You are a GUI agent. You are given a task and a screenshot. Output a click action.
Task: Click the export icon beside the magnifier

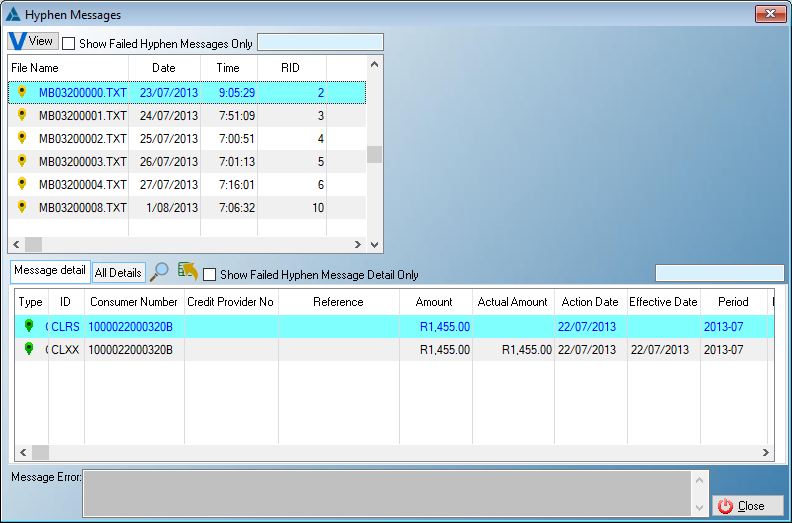coord(186,271)
